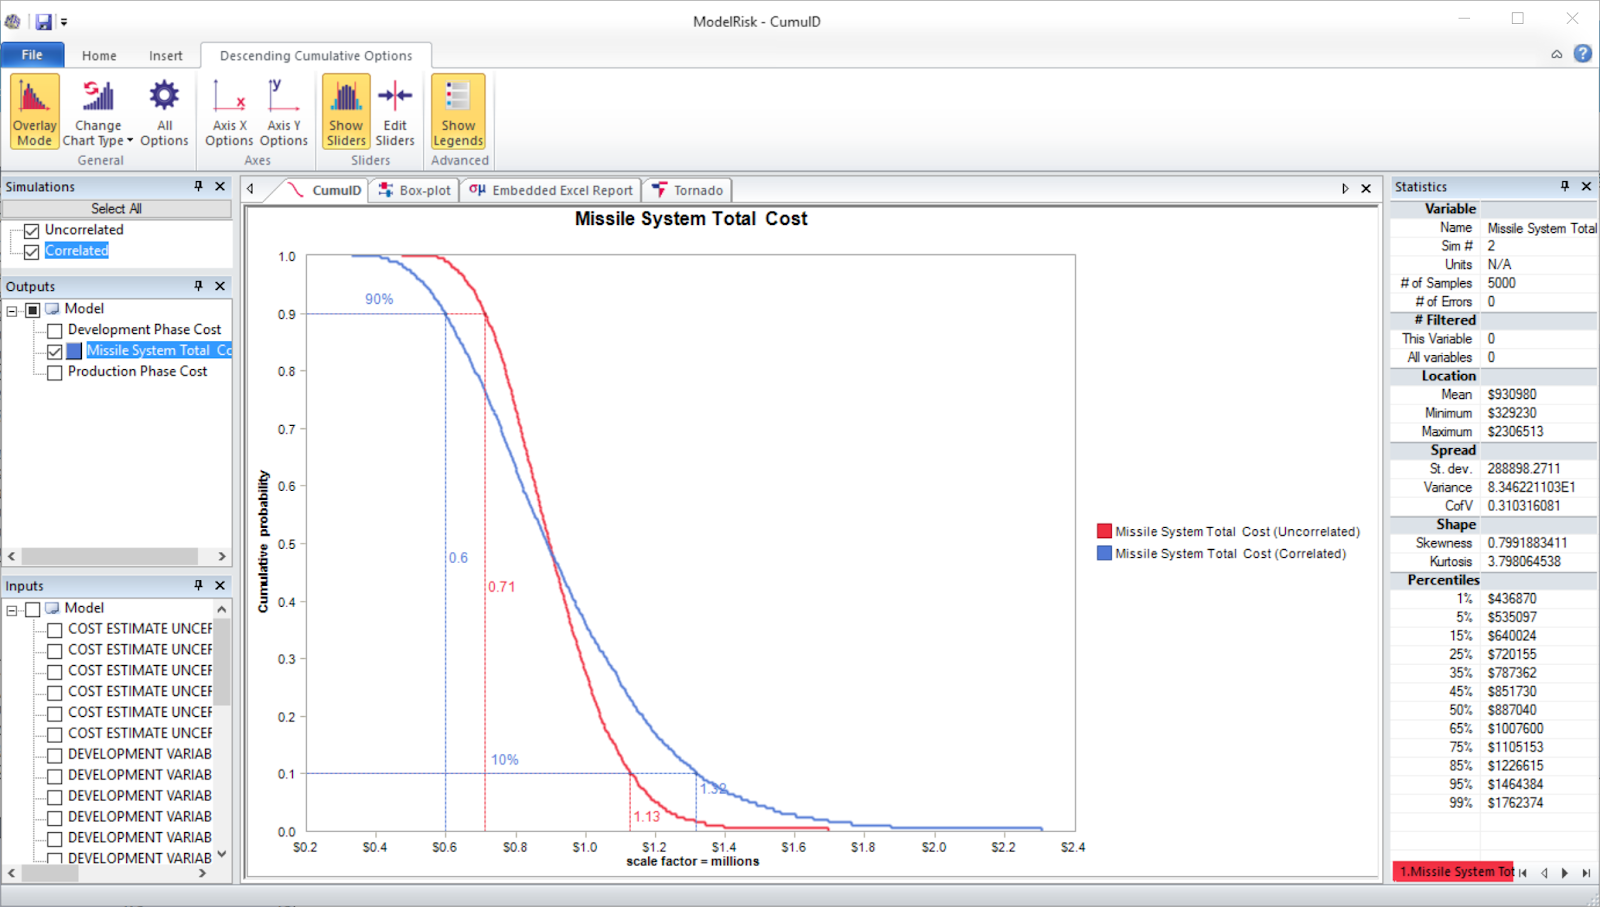The width and height of the screenshot is (1600, 907).
Task: Open the Edit Sliders tool
Action: 394,110
